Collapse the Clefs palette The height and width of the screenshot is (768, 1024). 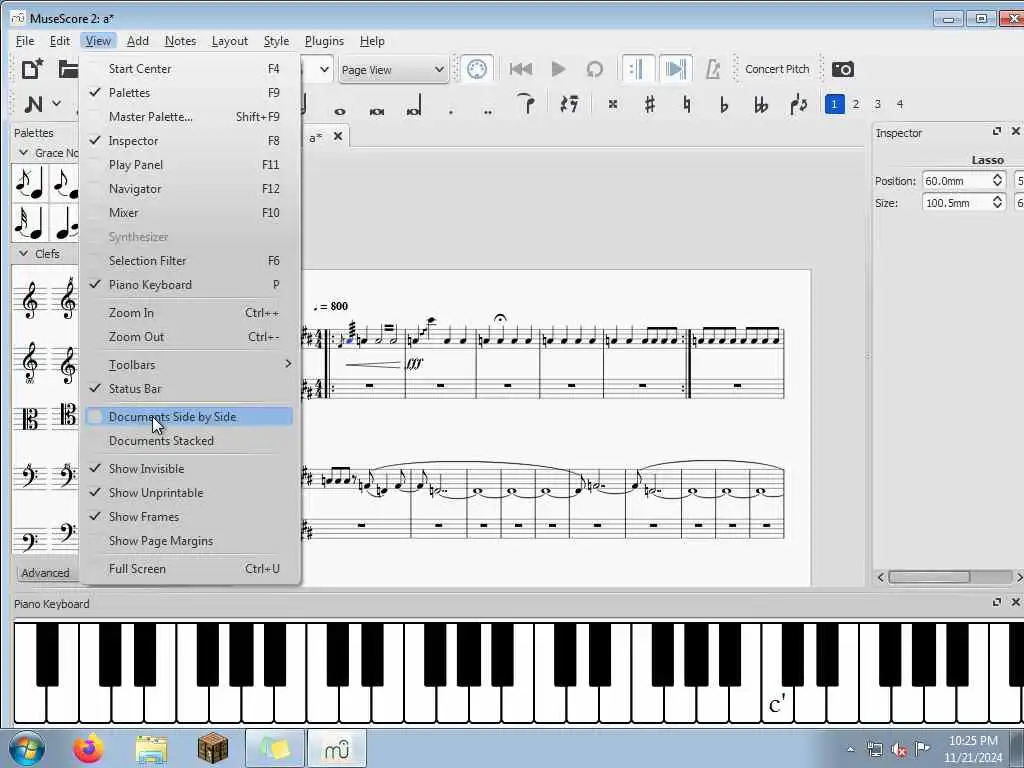24,253
